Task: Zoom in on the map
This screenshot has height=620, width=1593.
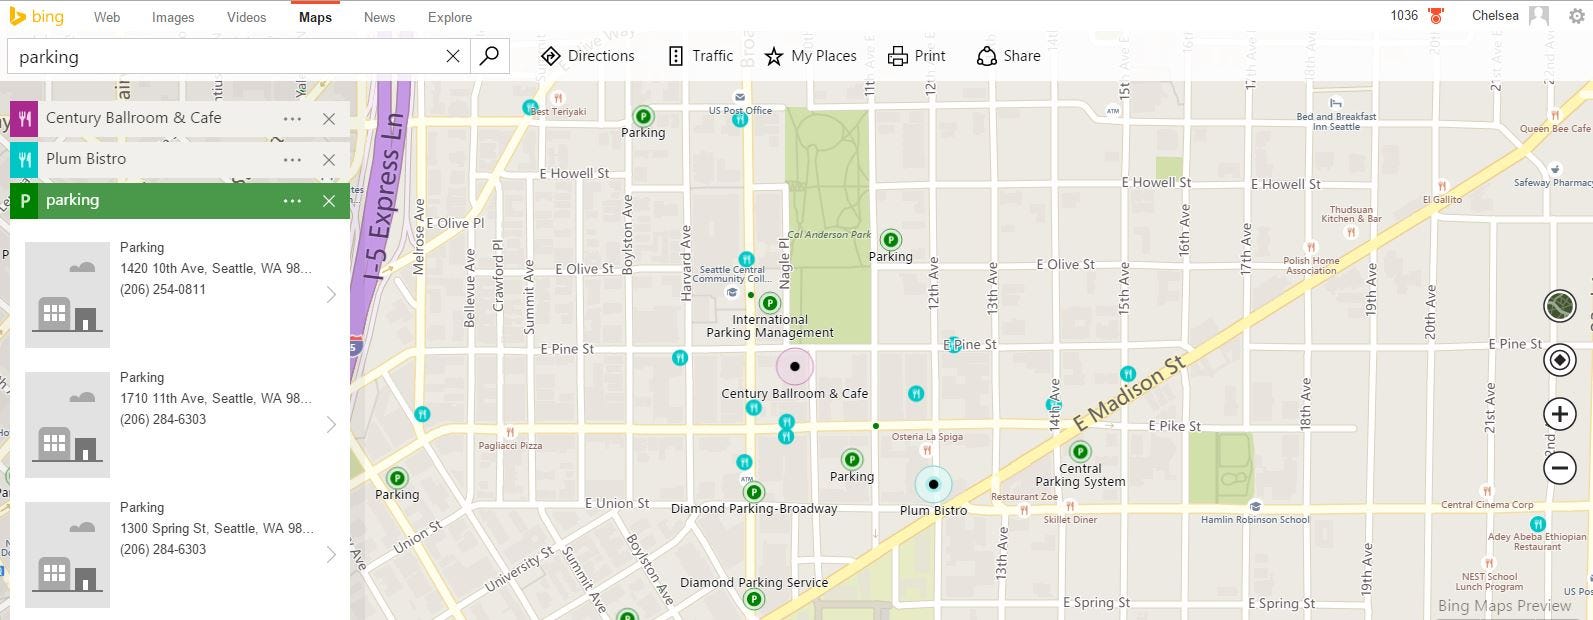Action: 1560,414
